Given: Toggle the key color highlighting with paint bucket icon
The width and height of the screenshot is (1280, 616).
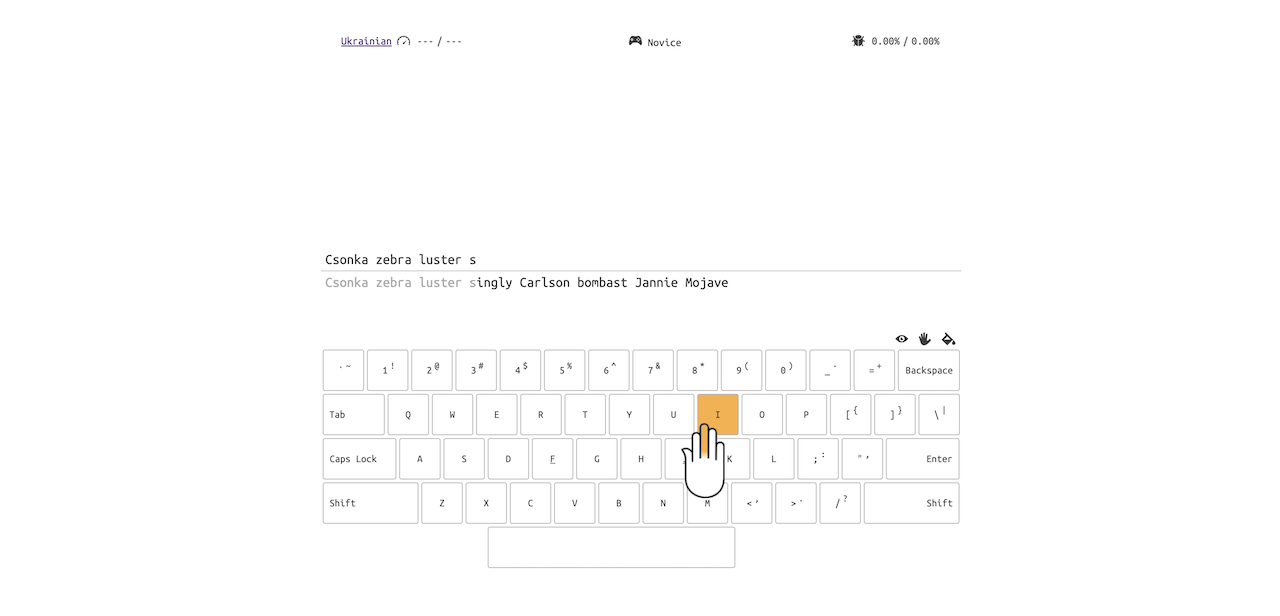Looking at the screenshot, I should click(948, 339).
